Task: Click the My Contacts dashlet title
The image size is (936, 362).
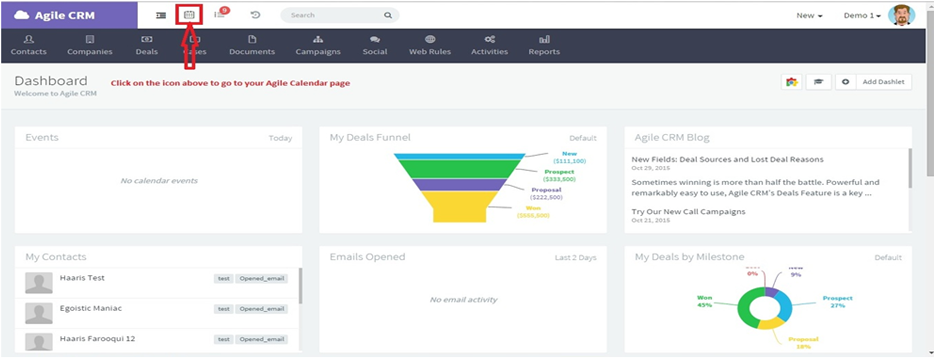Action: tap(56, 257)
